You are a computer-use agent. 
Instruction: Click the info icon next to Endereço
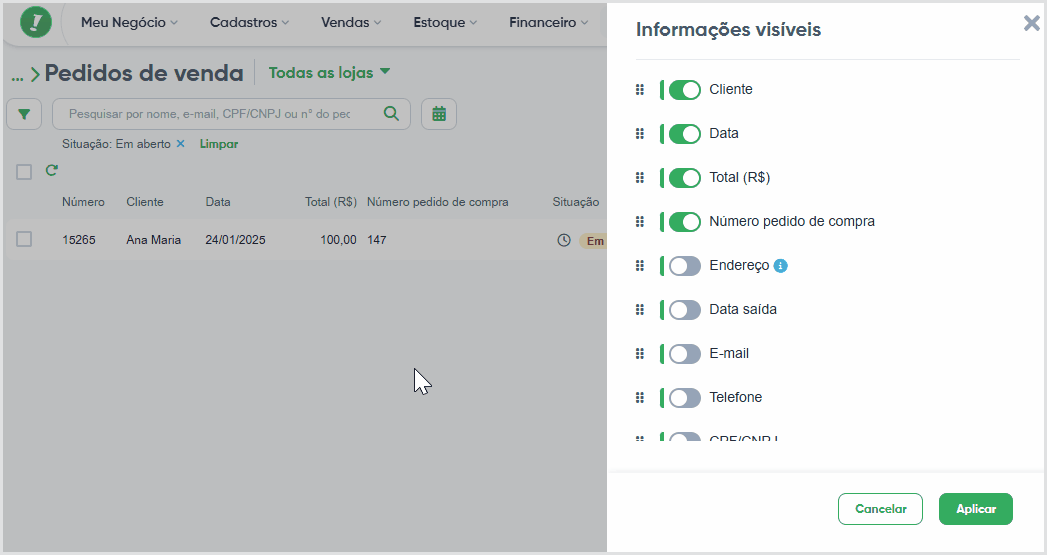tap(781, 266)
